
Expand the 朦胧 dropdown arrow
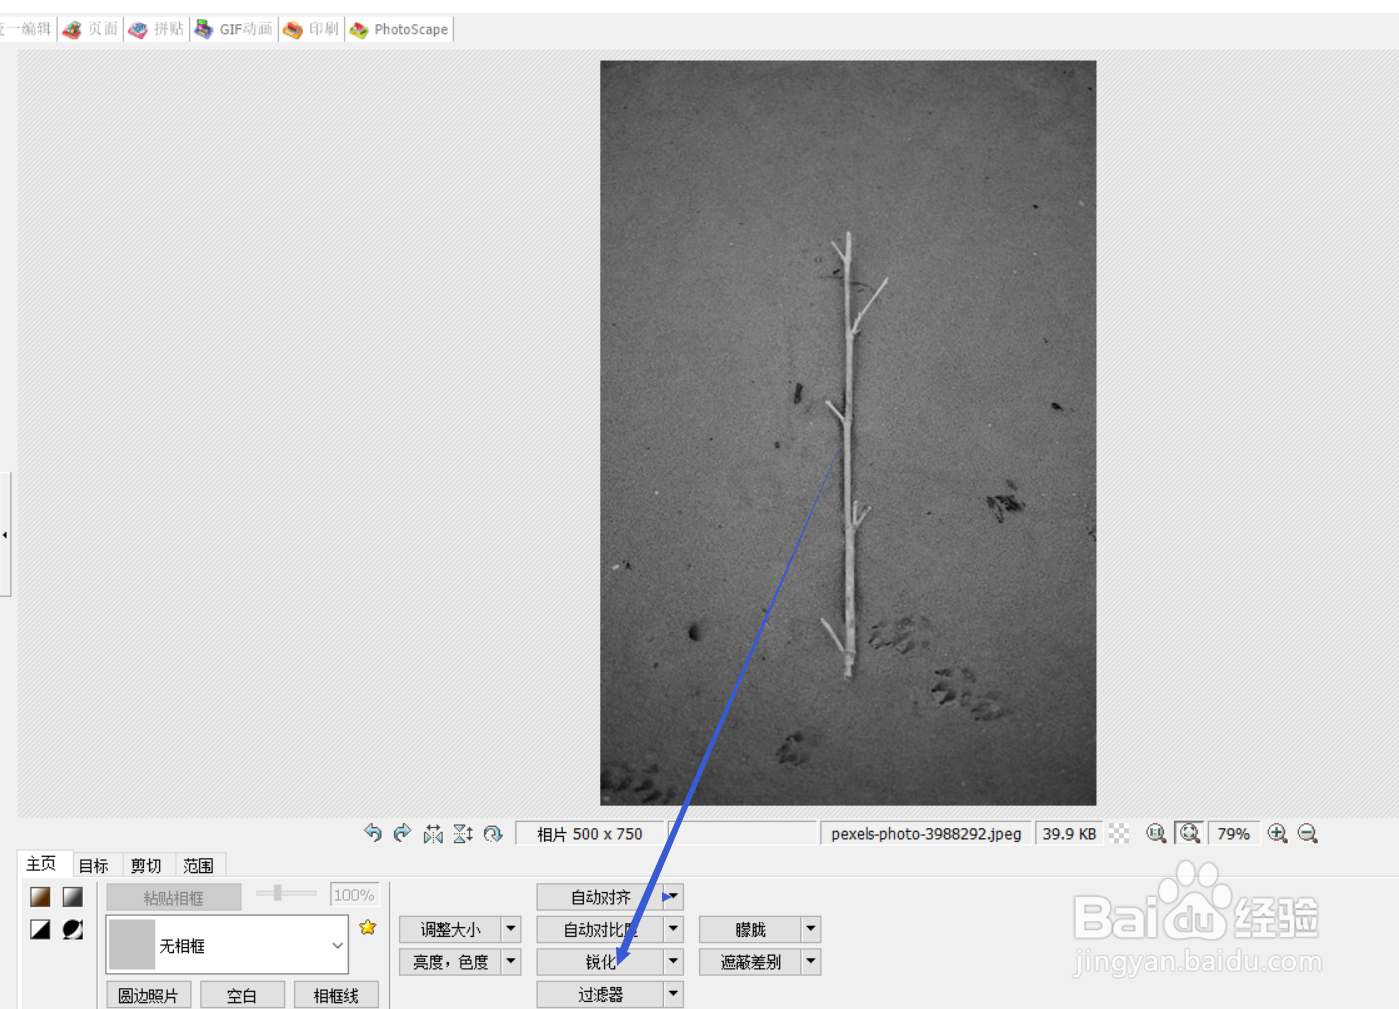coord(811,929)
